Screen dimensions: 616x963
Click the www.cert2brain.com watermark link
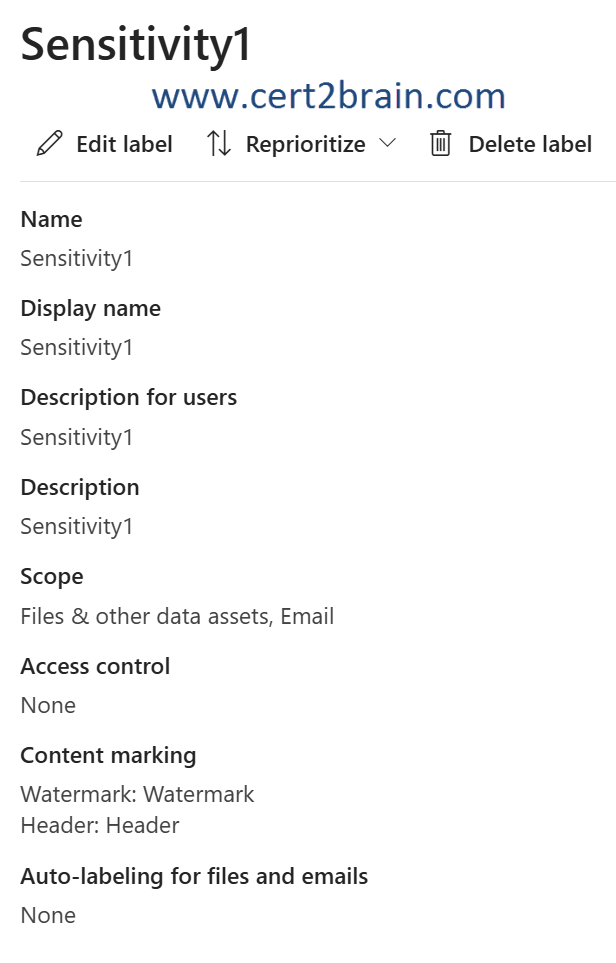tap(328, 96)
